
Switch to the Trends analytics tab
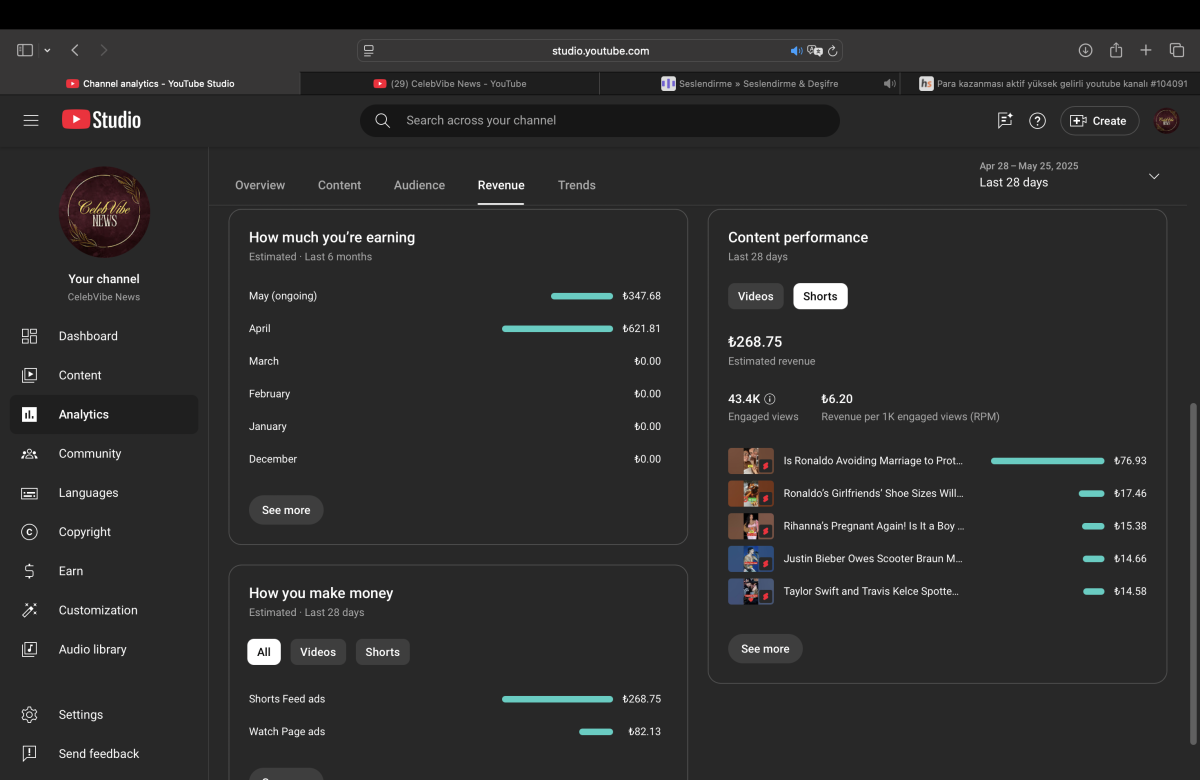pyautogui.click(x=577, y=185)
